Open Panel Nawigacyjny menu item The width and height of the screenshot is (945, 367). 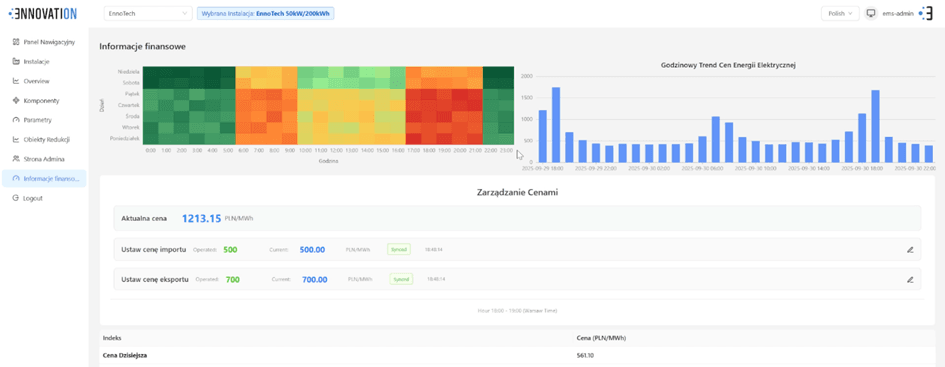(x=43, y=42)
